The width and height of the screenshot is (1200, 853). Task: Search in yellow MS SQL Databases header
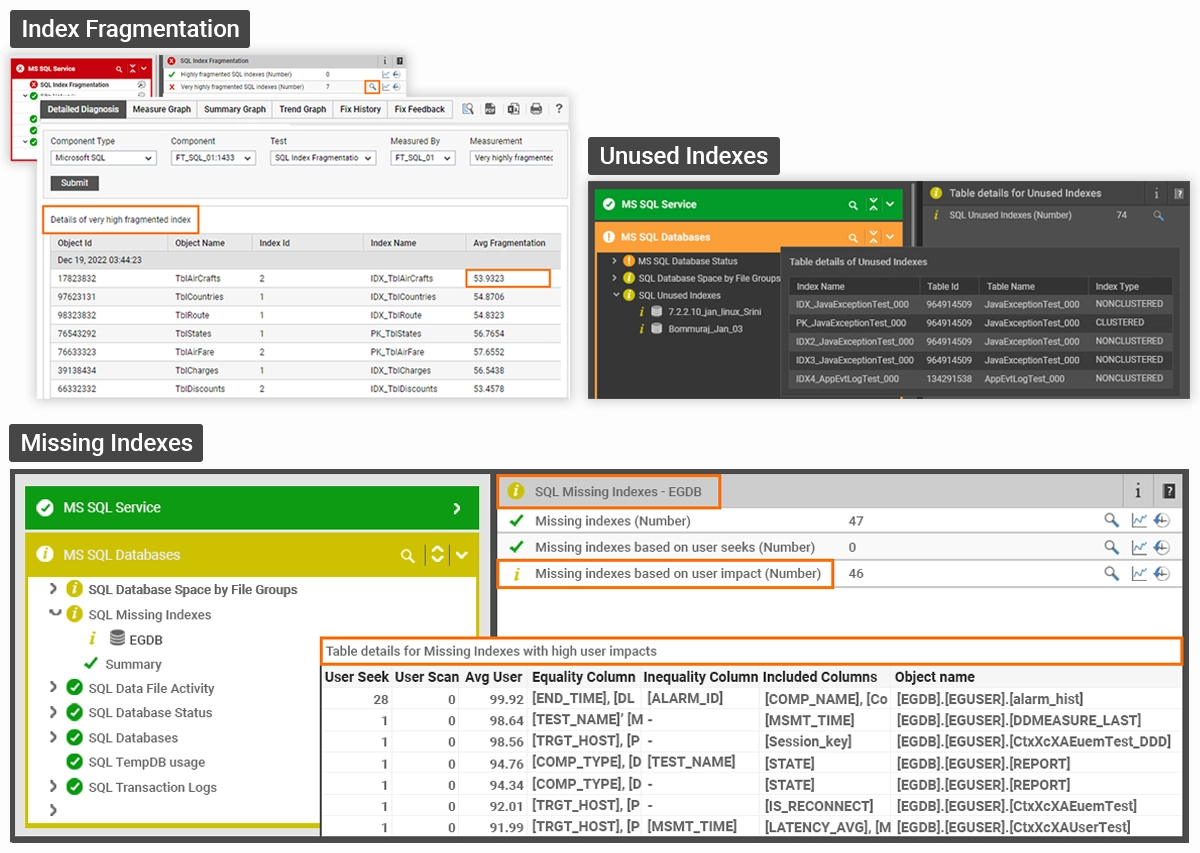click(x=407, y=556)
